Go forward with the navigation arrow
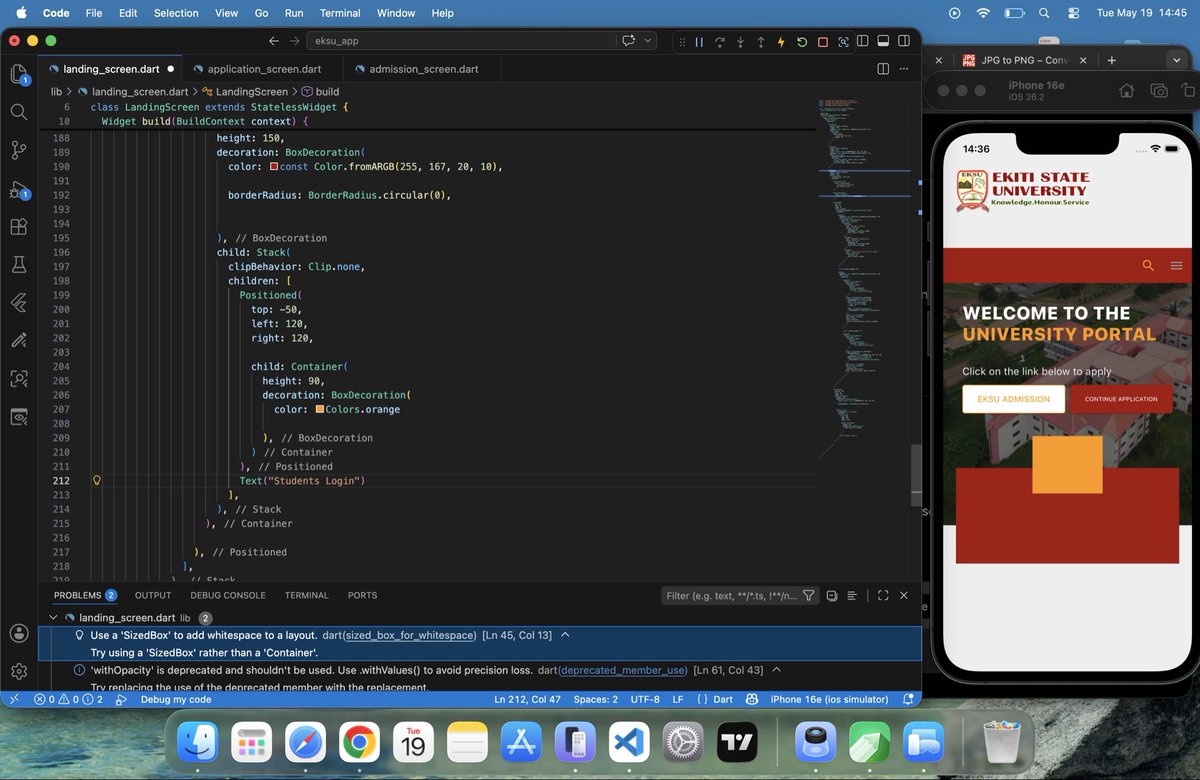This screenshot has width=1200, height=780. point(294,41)
